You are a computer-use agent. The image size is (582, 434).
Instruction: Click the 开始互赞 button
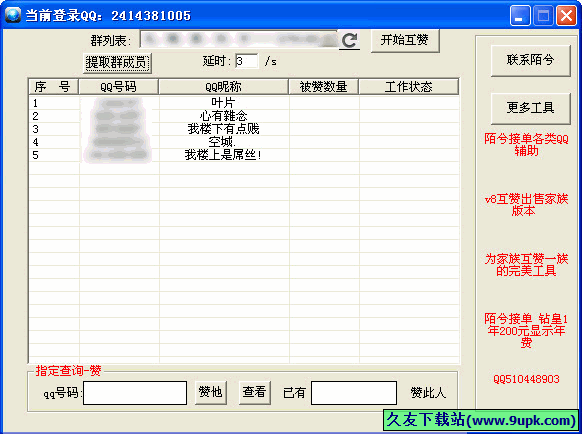point(405,40)
